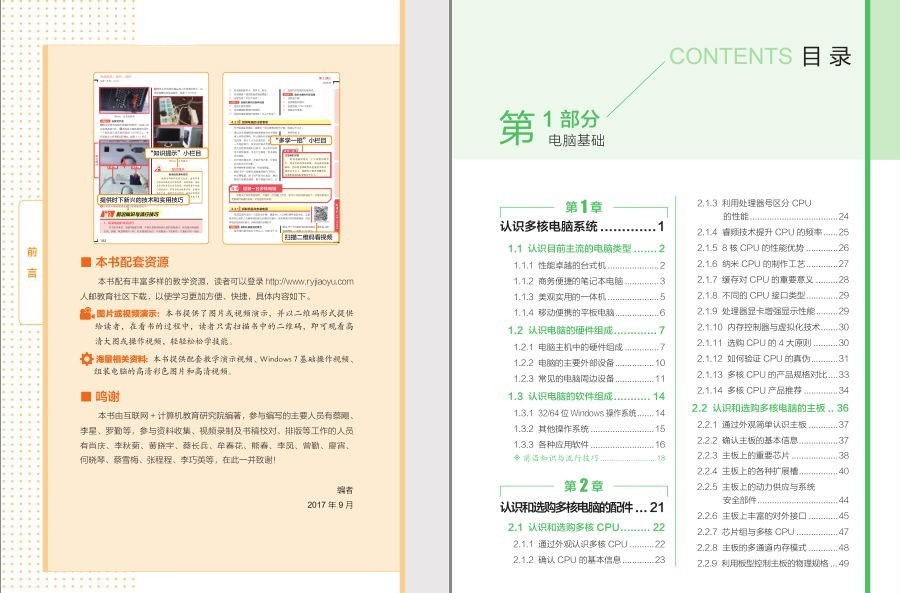Open entry 1.3.2 其他操作系统
Screen dimensions: 900x593
coord(589,429)
